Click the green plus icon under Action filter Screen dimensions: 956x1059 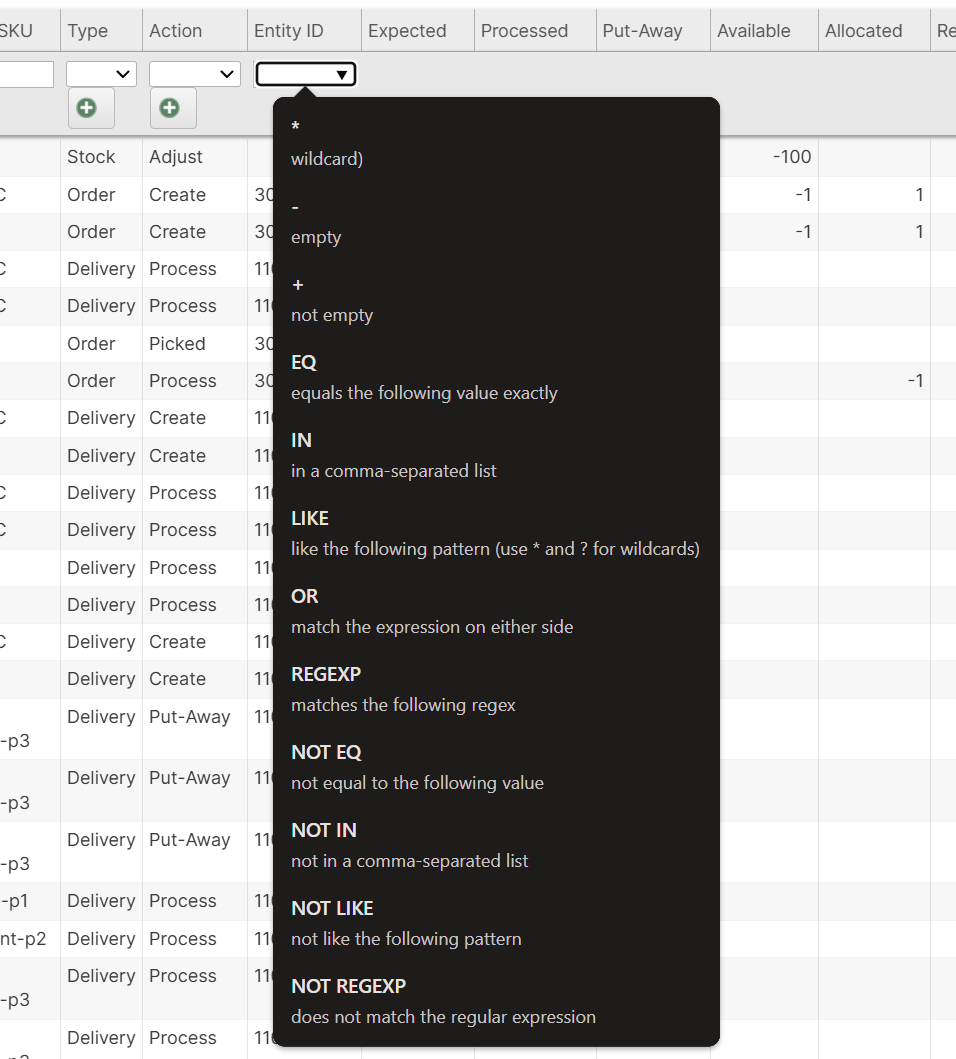[170, 108]
